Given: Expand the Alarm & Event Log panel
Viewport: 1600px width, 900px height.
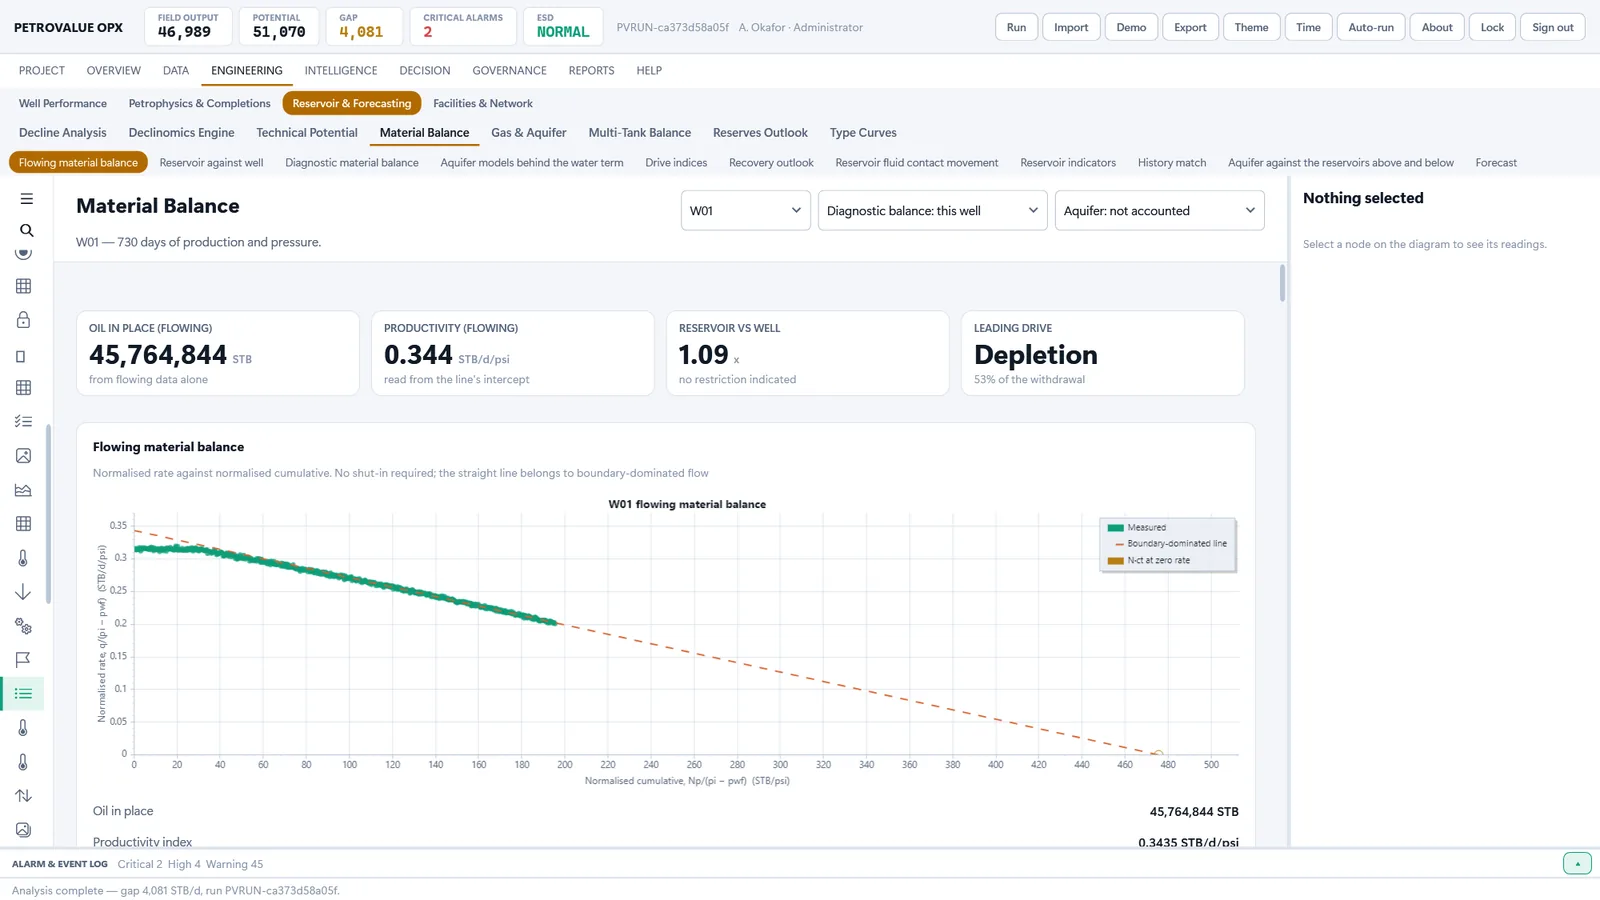Looking at the screenshot, I should click(1577, 864).
